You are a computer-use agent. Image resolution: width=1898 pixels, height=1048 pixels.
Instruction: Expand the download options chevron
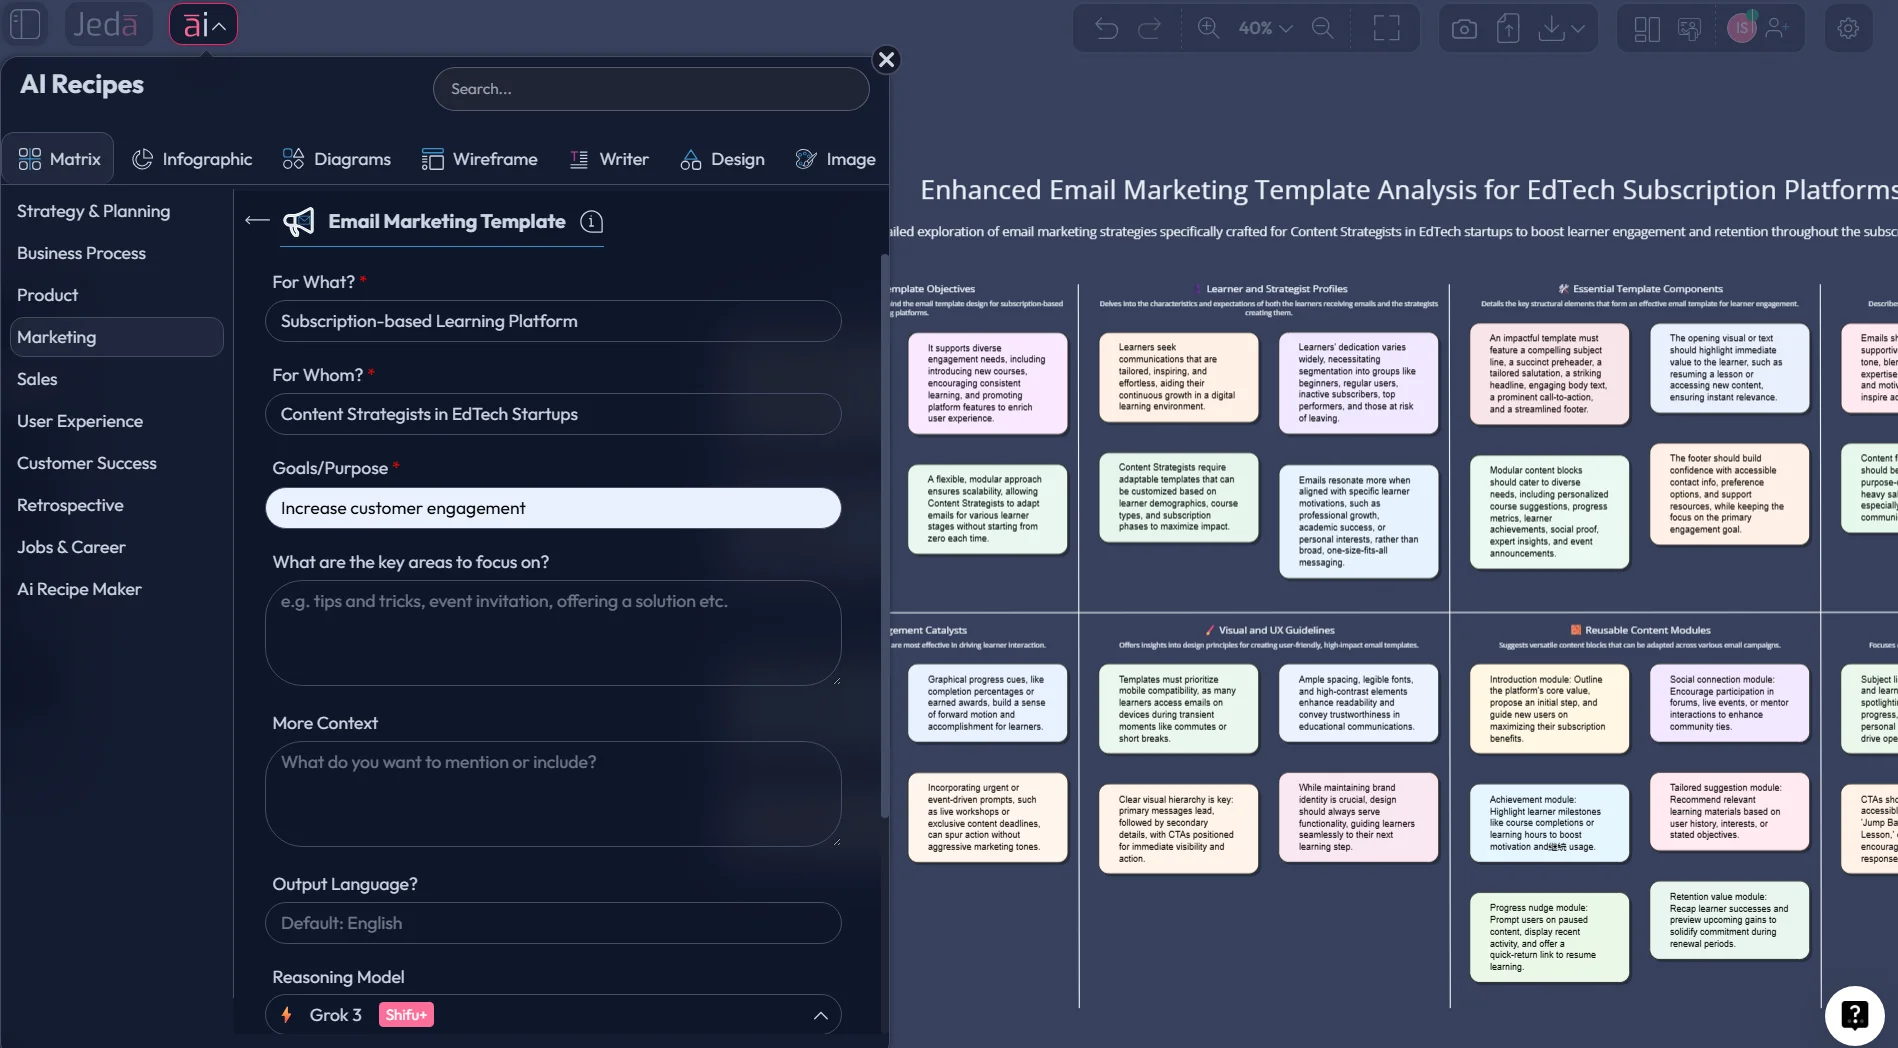[x=1577, y=28]
